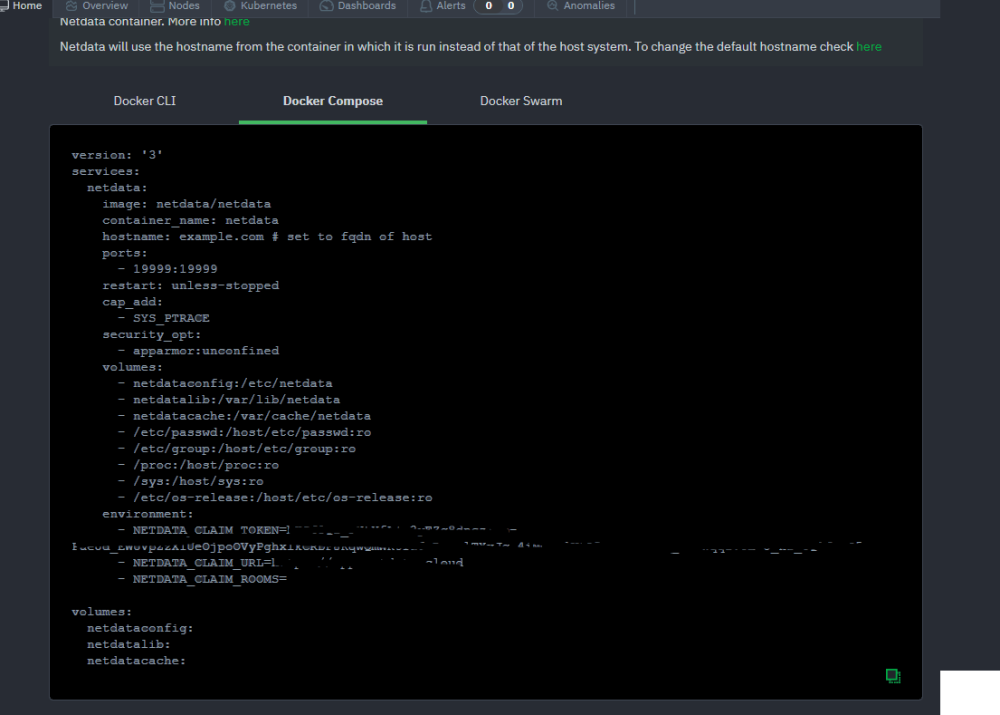Click the NETDATA_CLAIM_URL line
The width and height of the screenshot is (1000, 715).
click(290, 563)
